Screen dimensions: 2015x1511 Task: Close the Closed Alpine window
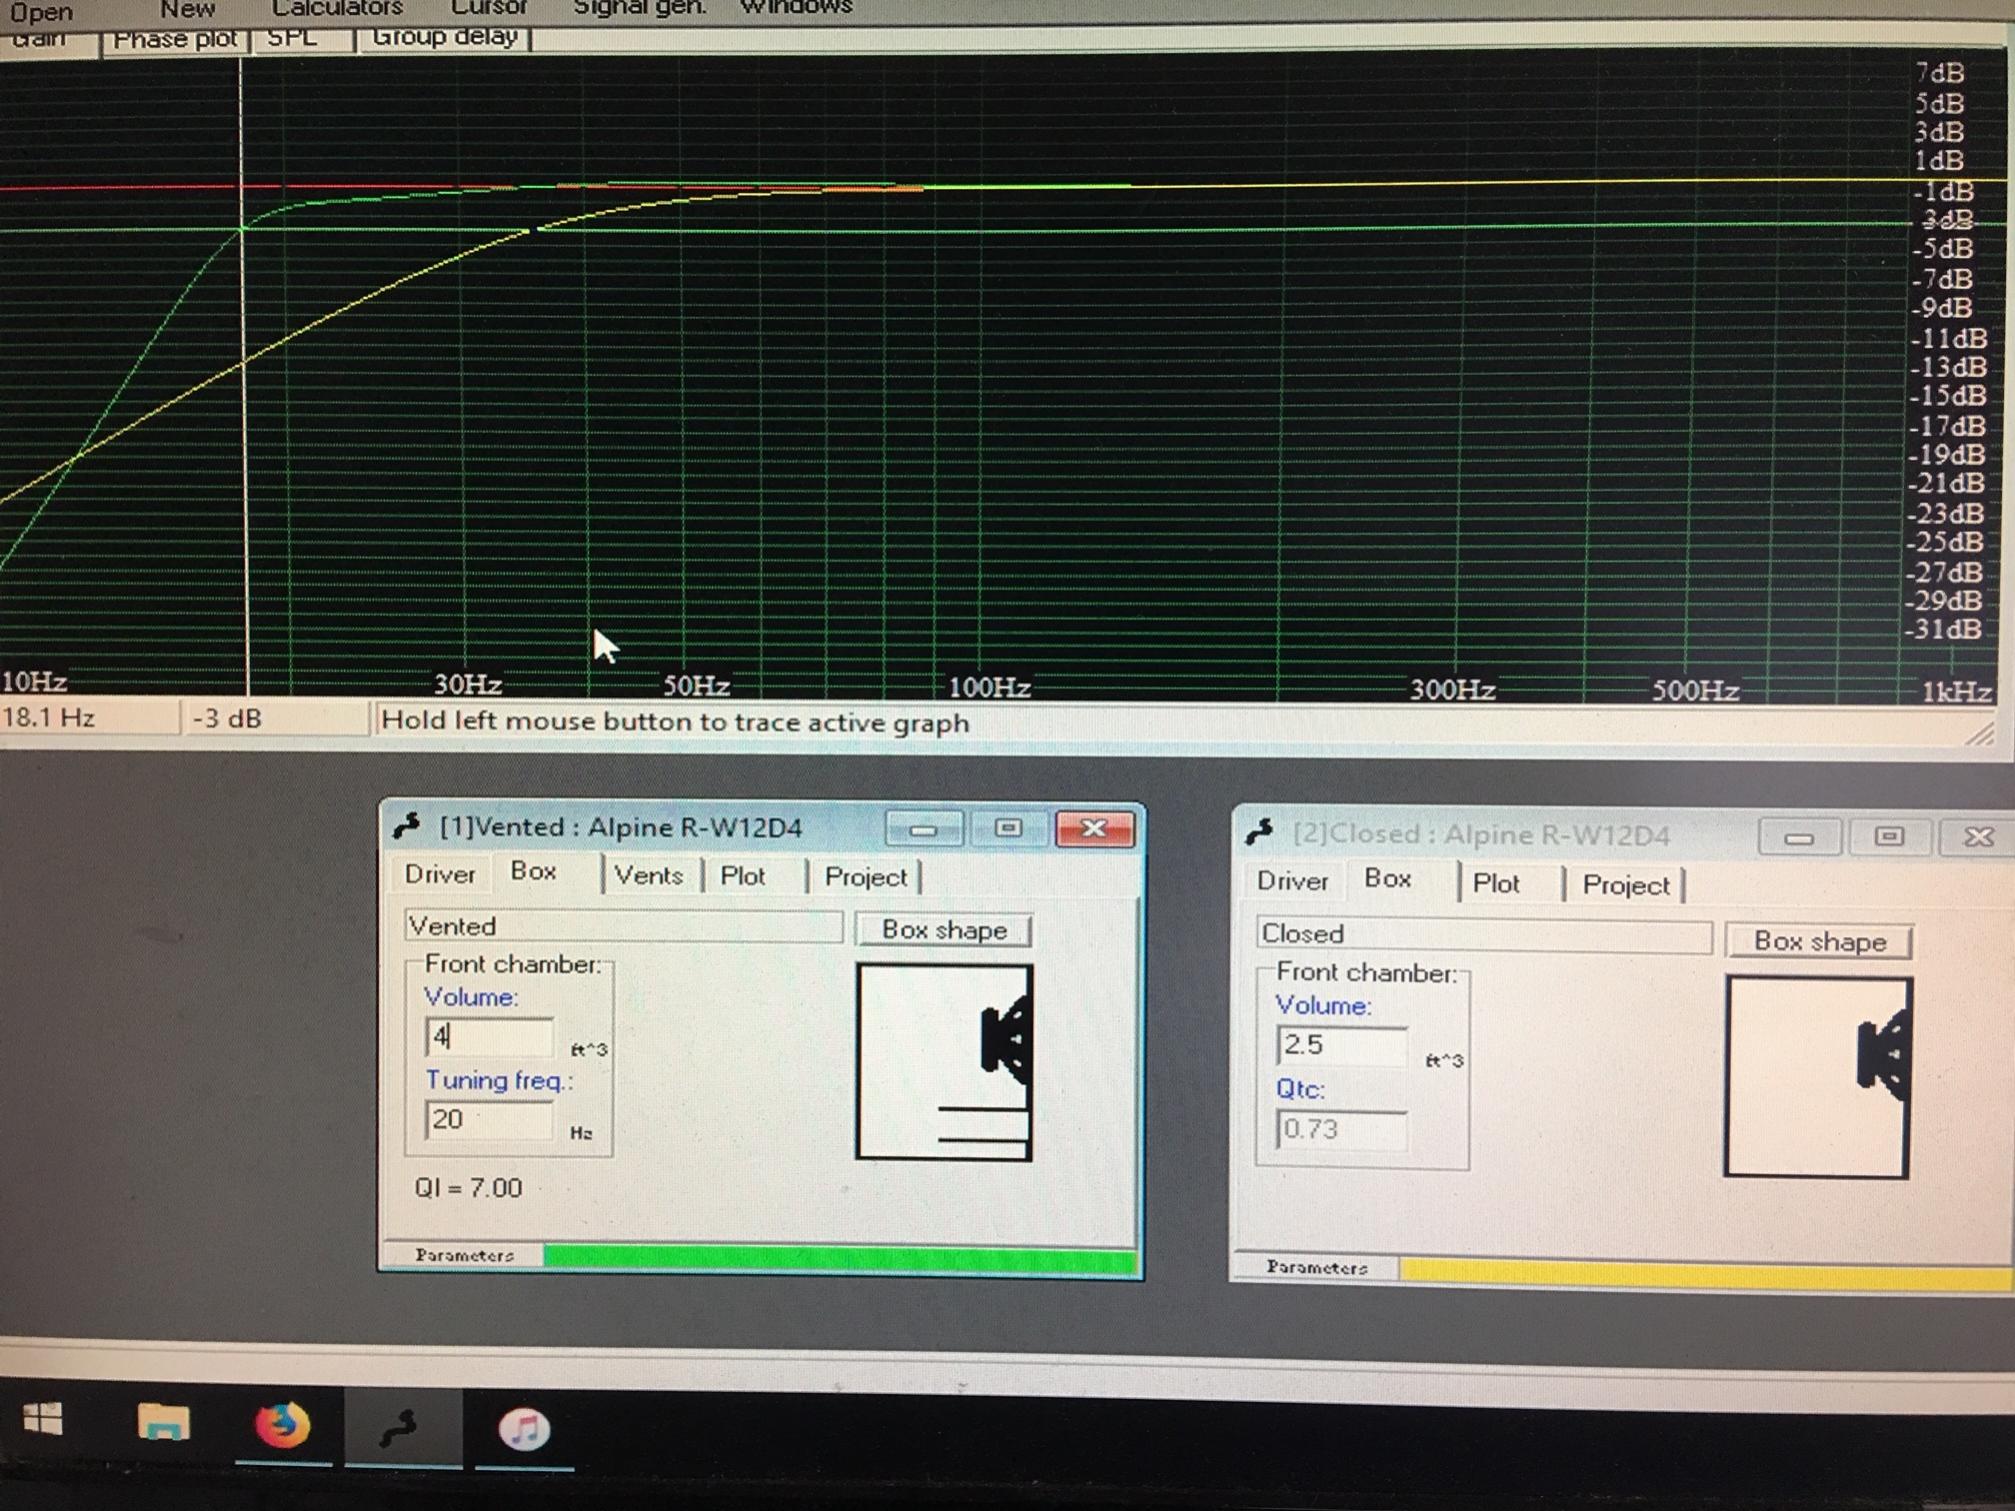tap(1978, 837)
